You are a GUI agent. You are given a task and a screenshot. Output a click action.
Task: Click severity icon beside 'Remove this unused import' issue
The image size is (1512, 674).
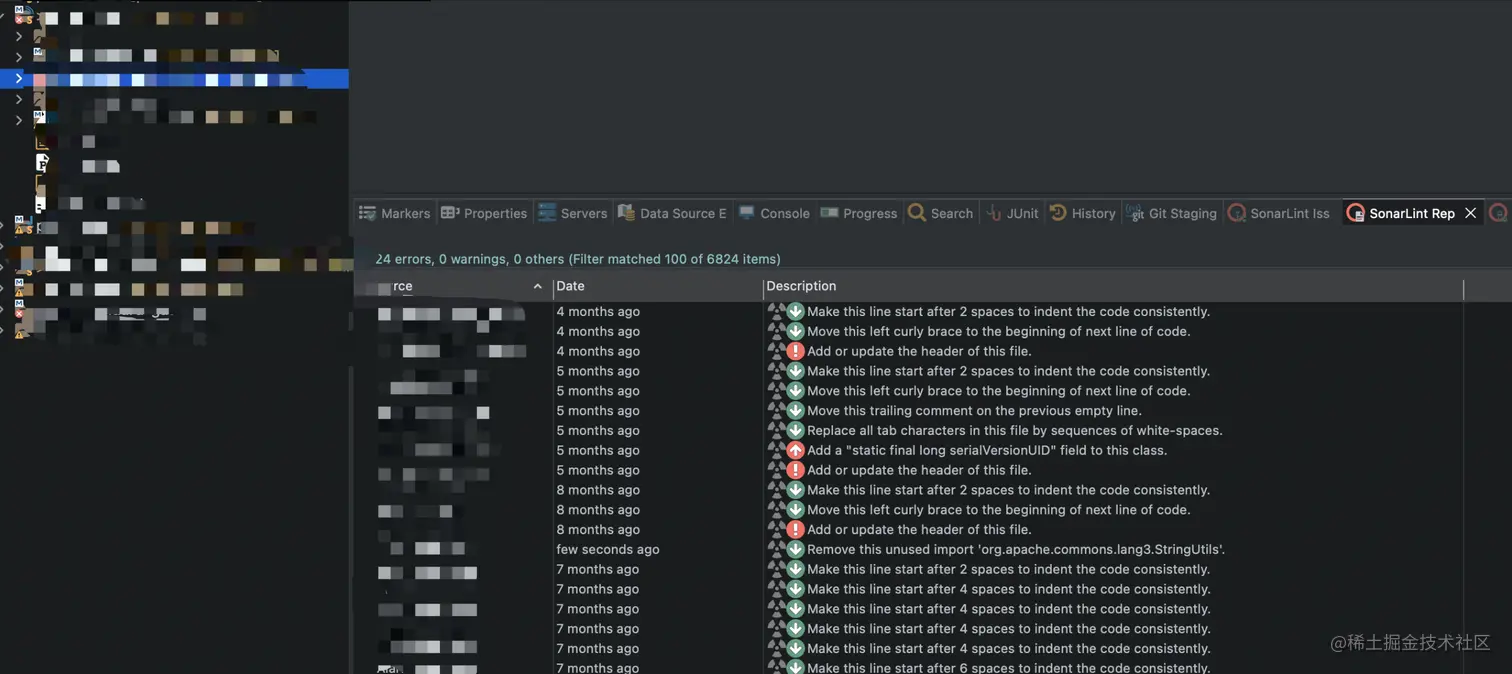795,549
